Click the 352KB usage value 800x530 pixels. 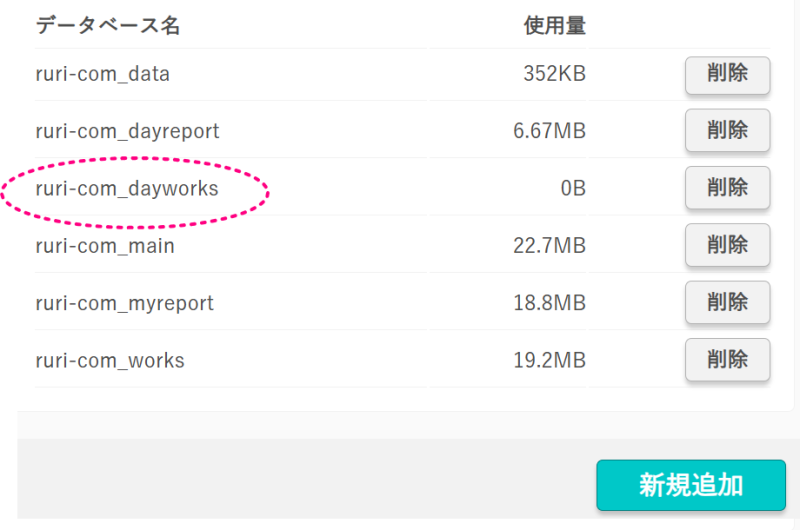(x=554, y=74)
